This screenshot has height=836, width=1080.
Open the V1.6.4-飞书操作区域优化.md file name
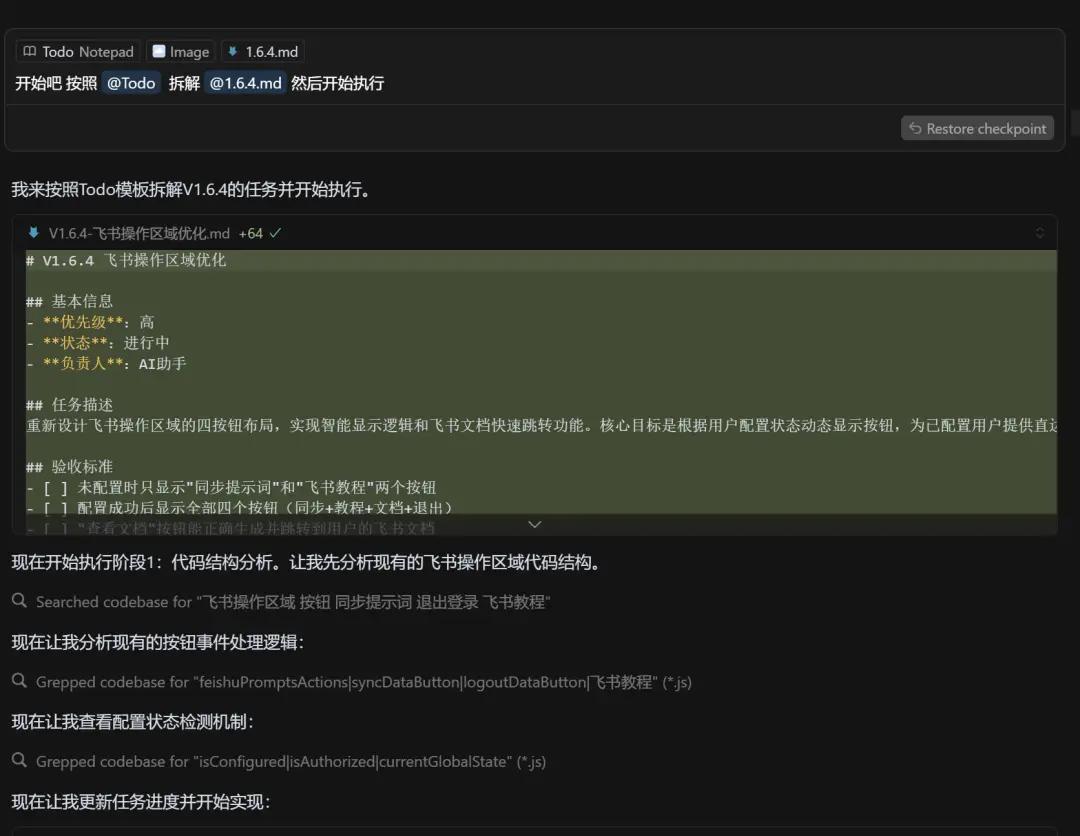139,233
